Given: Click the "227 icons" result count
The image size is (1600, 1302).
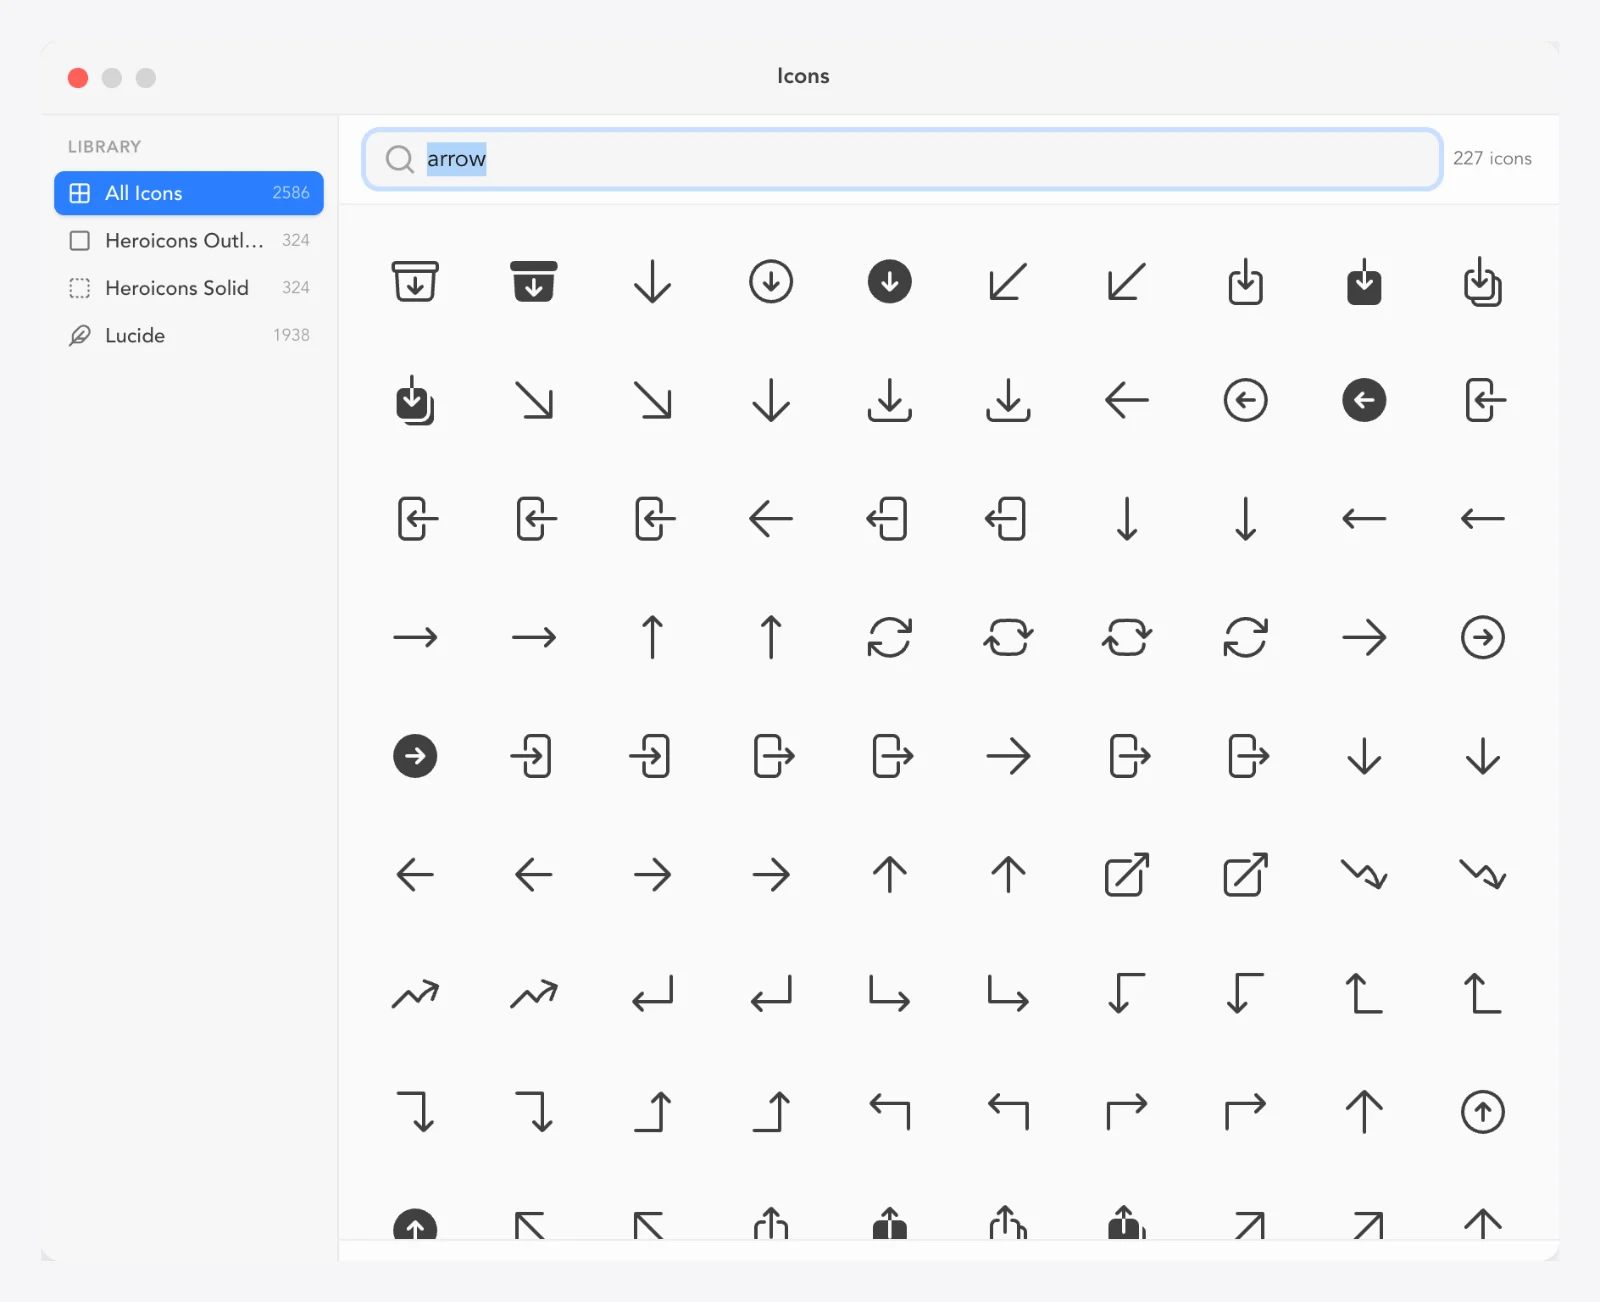Looking at the screenshot, I should [1492, 158].
